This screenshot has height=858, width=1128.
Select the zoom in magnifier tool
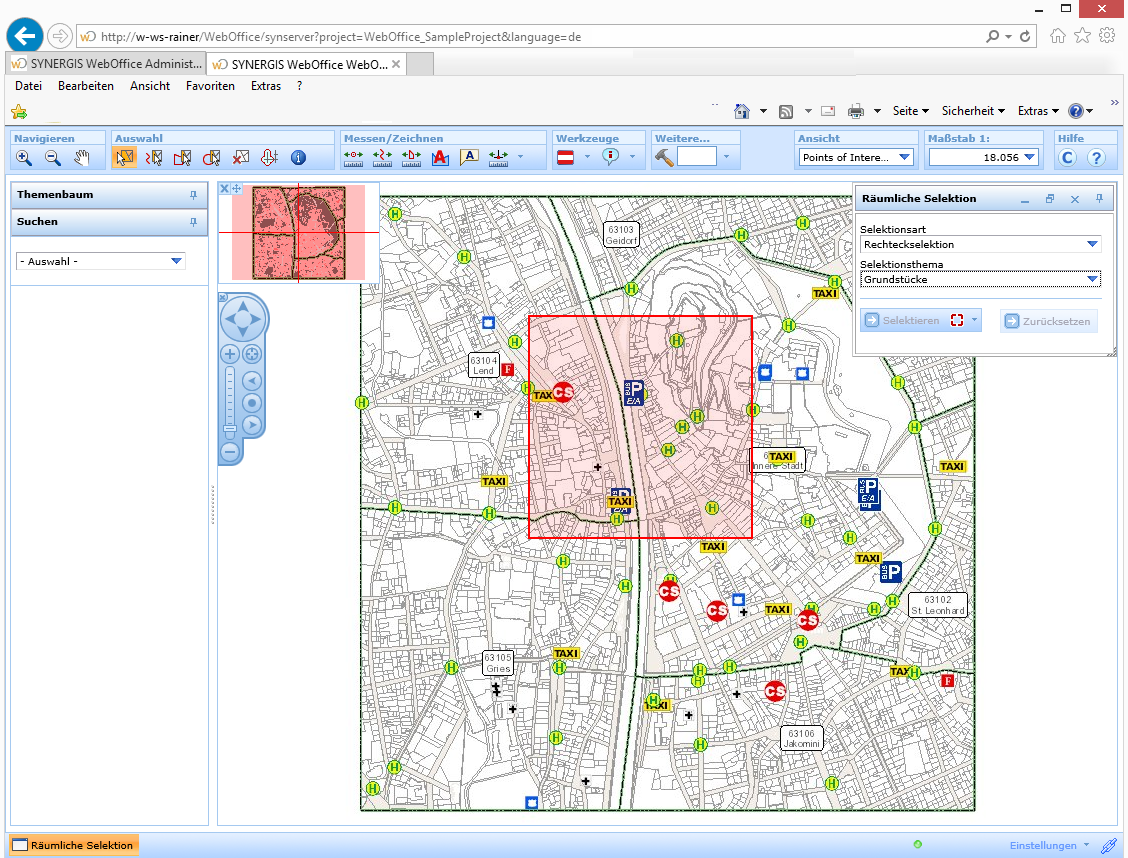(24, 158)
